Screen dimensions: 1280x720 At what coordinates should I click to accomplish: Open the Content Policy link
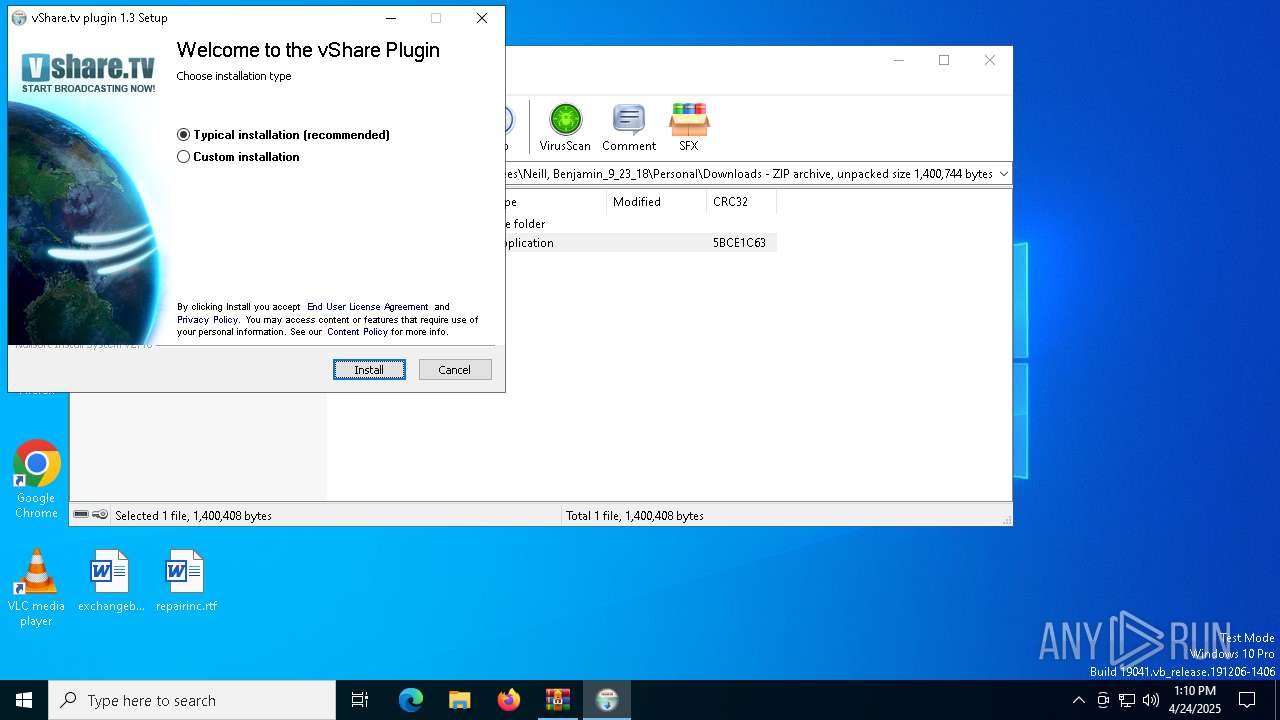357,332
